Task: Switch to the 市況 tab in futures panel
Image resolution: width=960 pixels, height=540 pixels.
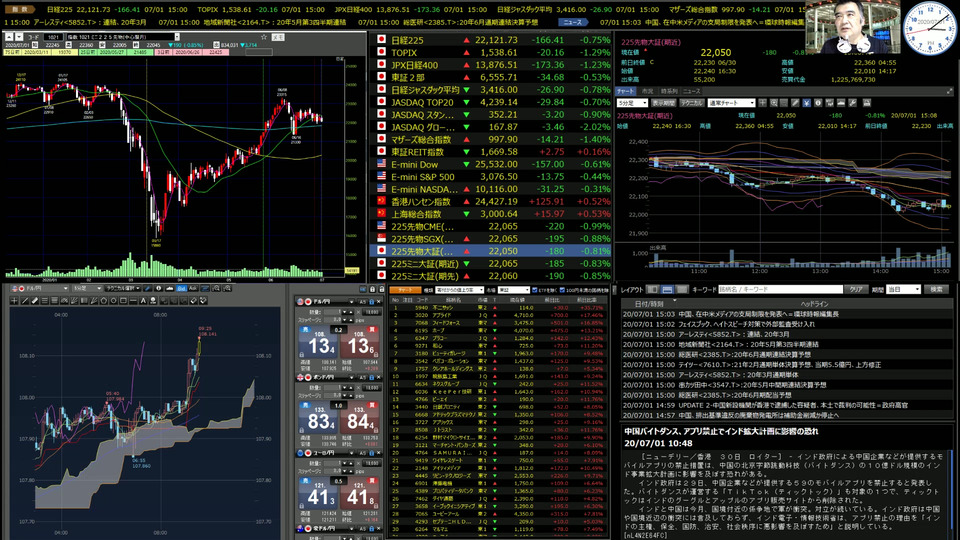Action: coord(648,91)
